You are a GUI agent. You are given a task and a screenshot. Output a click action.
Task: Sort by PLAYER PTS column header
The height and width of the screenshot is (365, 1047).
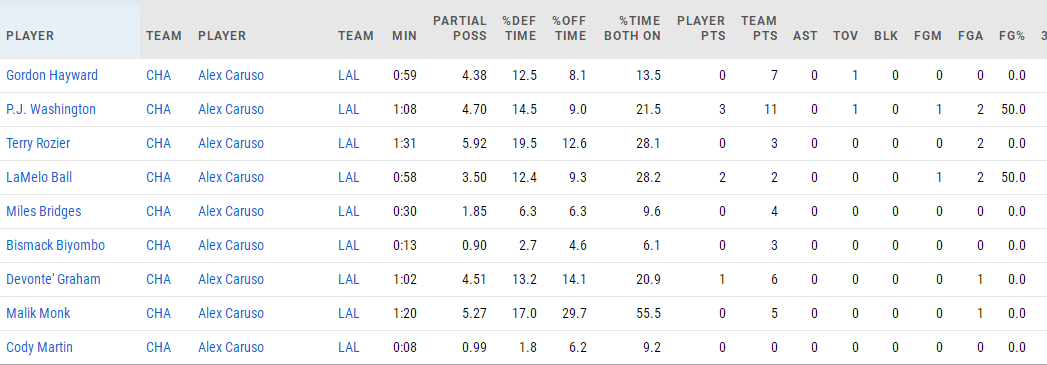701,29
